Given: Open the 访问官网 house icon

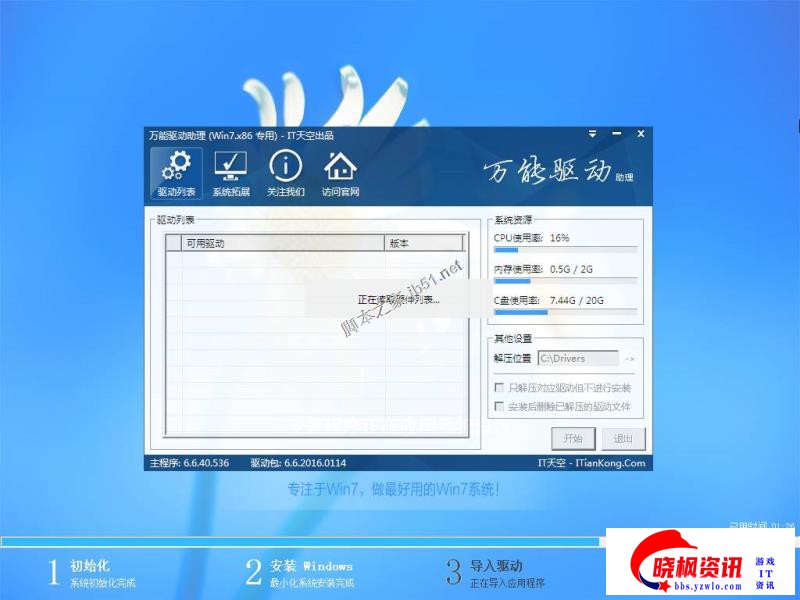Looking at the screenshot, I should 340,173.
